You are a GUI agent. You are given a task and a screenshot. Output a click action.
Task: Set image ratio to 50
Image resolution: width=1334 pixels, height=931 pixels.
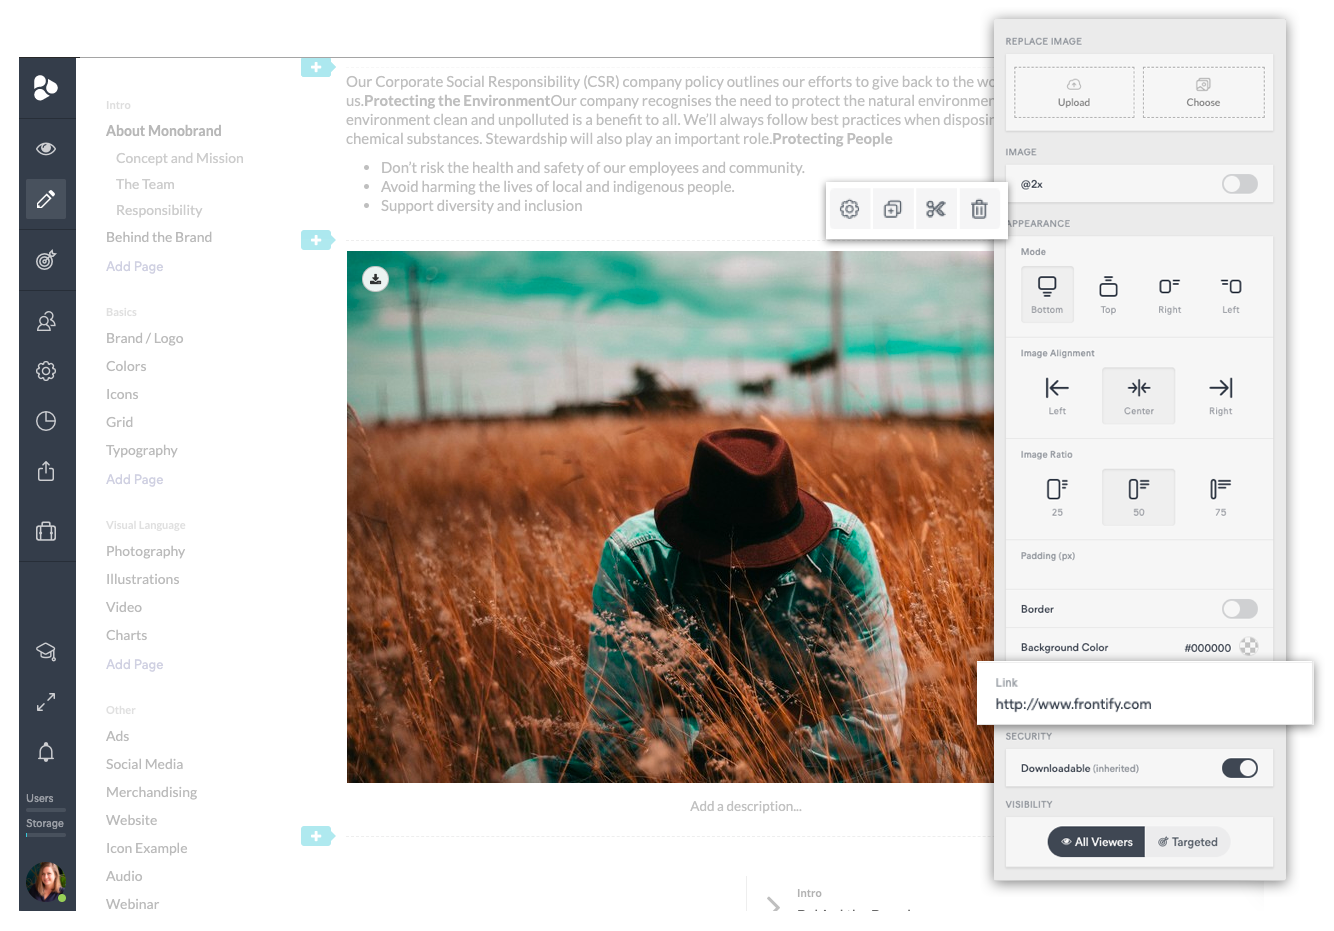[1139, 497]
